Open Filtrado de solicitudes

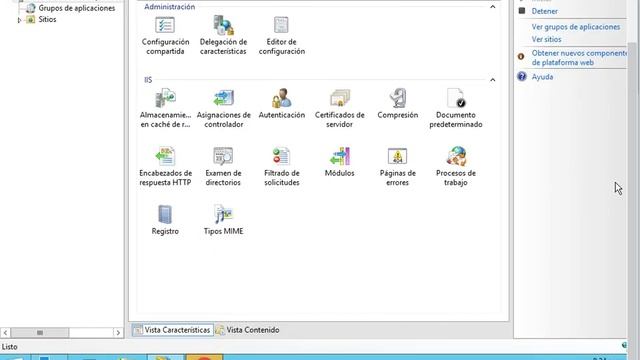pyautogui.click(x=282, y=167)
